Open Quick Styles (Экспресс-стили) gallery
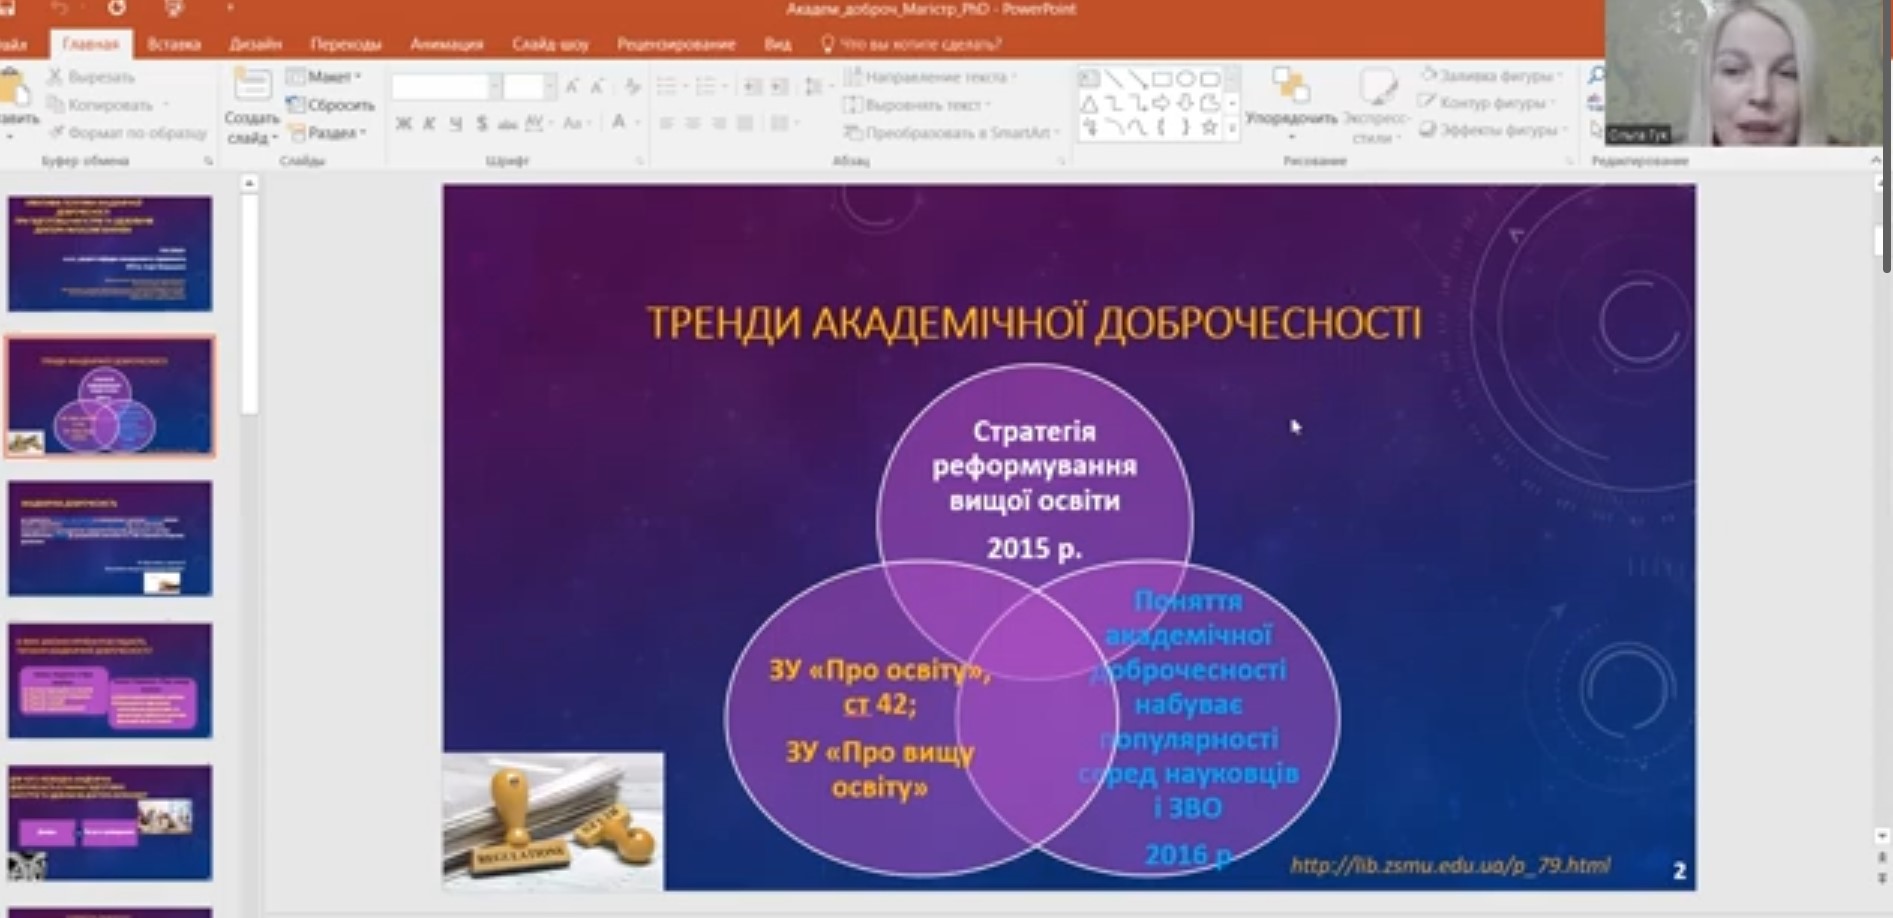 [x=1377, y=104]
